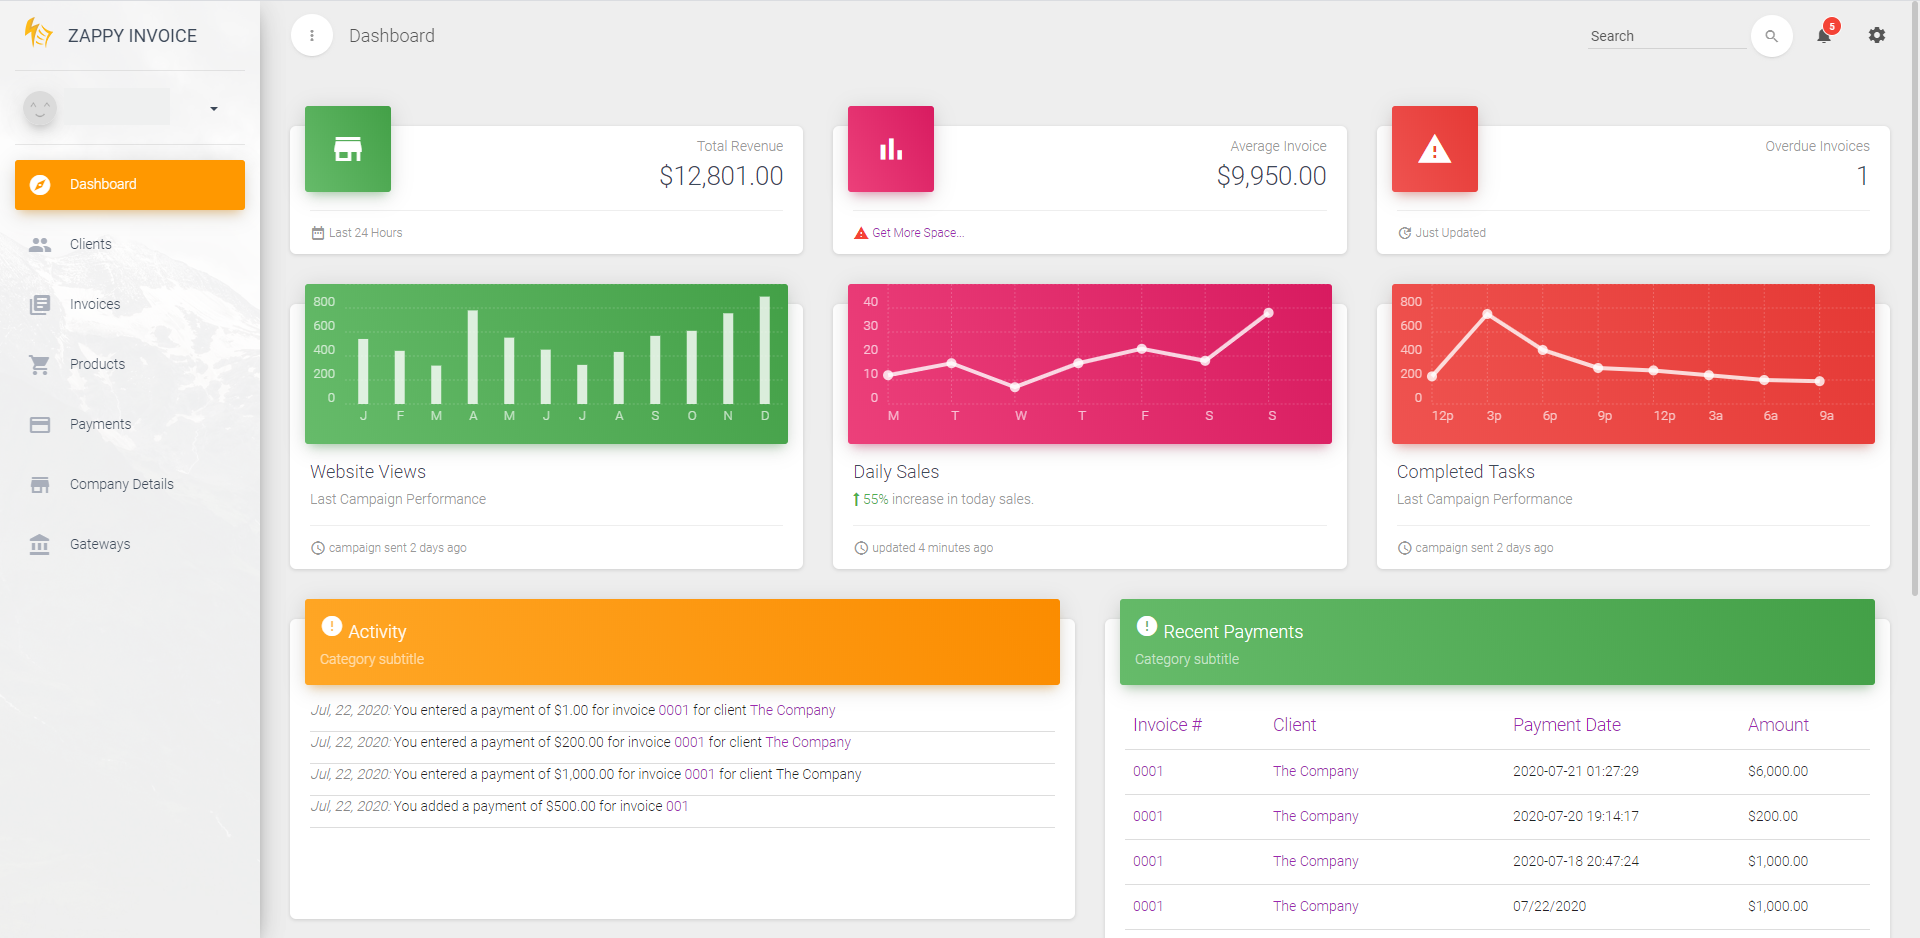This screenshot has height=938, width=1920.
Task: Click the search magnifier button
Action: tap(1771, 36)
